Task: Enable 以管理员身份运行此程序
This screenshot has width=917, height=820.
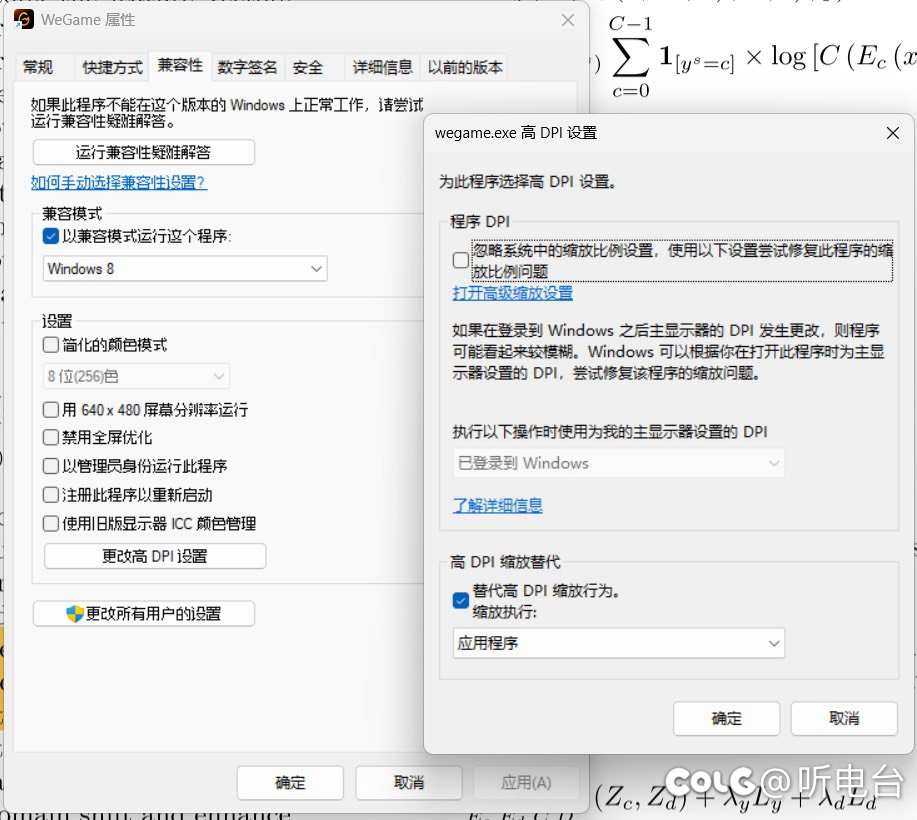Action: click(x=51, y=466)
